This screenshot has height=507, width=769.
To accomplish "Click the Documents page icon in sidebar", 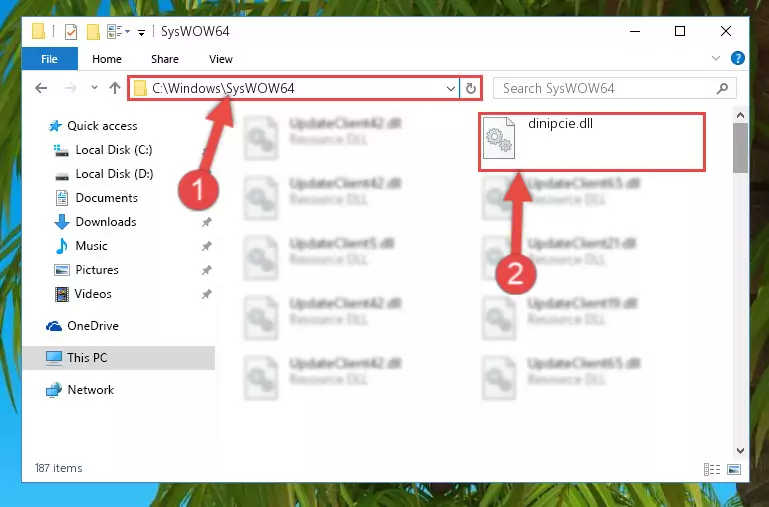I will click(62, 198).
